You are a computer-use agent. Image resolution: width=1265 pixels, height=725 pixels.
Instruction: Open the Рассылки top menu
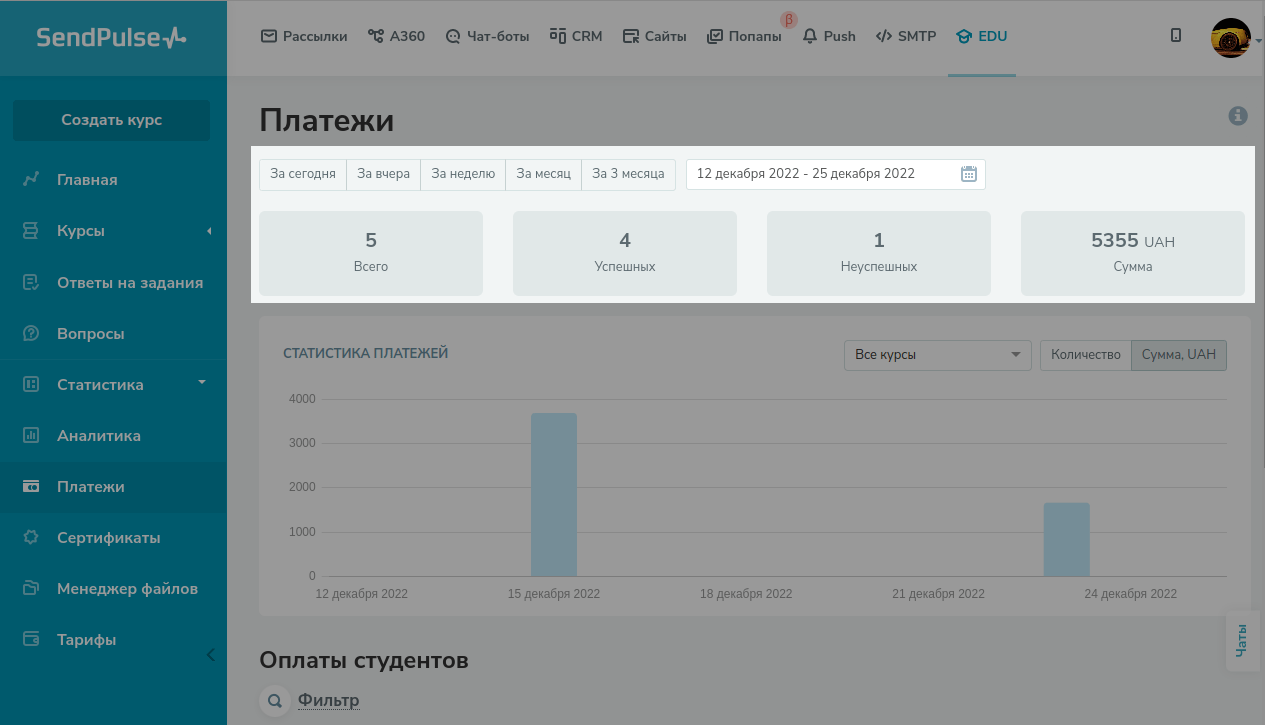coord(304,36)
